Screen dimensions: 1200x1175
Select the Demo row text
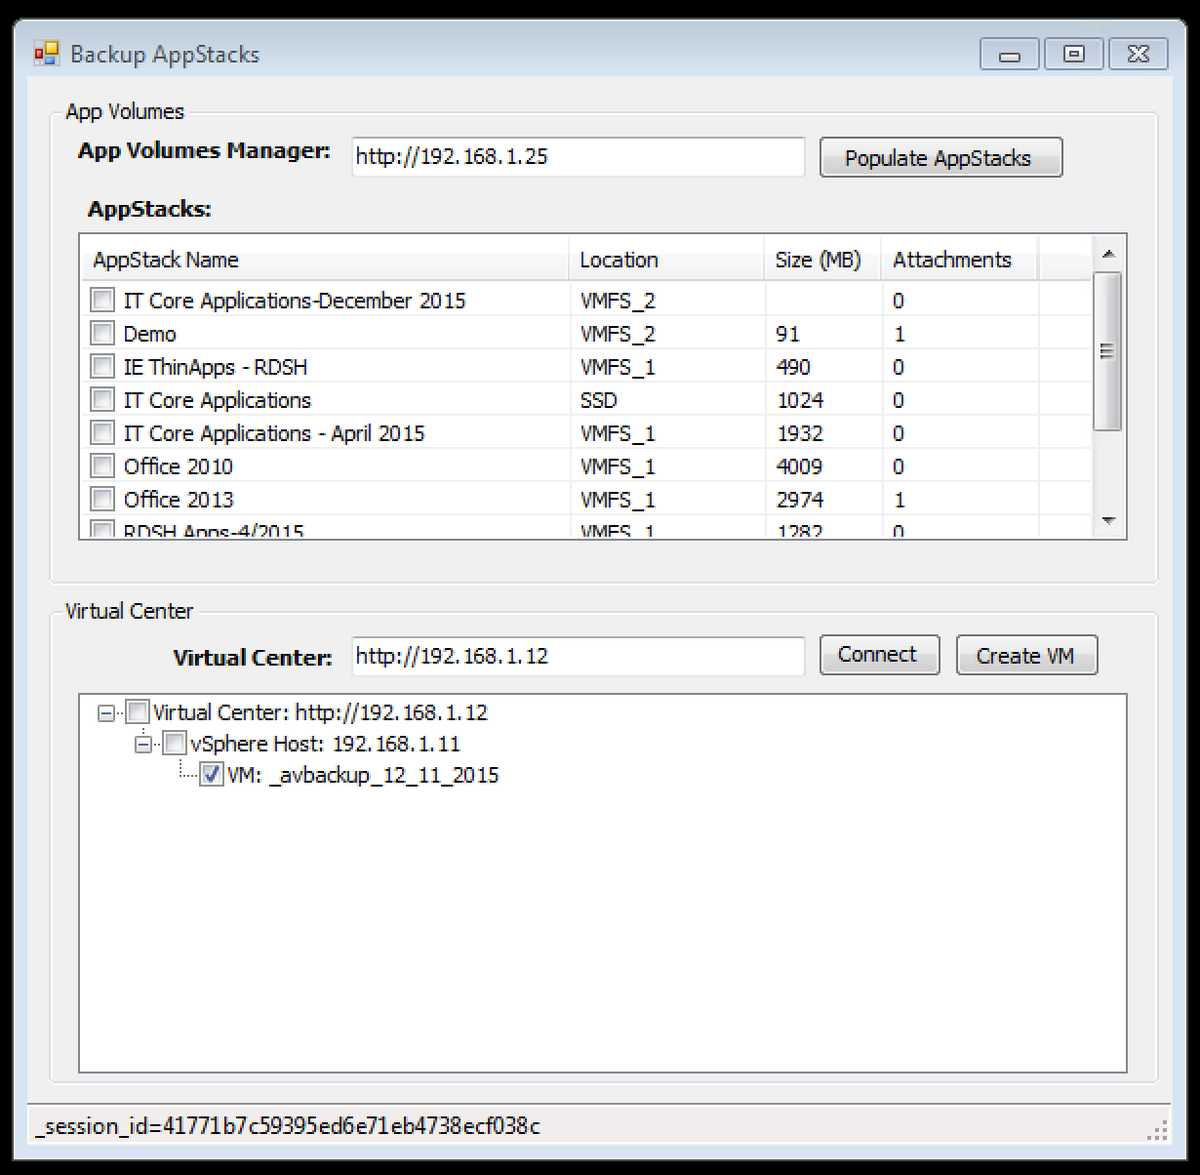point(150,334)
